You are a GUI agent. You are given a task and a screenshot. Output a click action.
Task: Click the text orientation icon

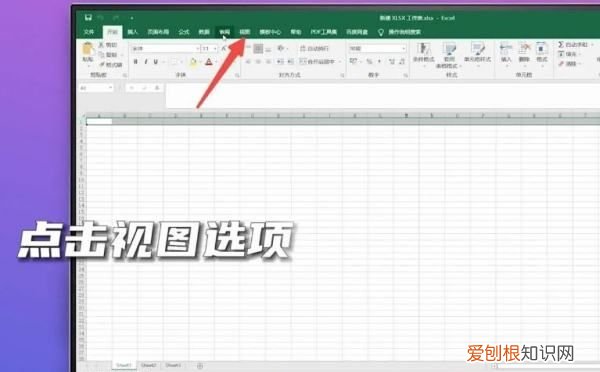click(x=281, y=49)
